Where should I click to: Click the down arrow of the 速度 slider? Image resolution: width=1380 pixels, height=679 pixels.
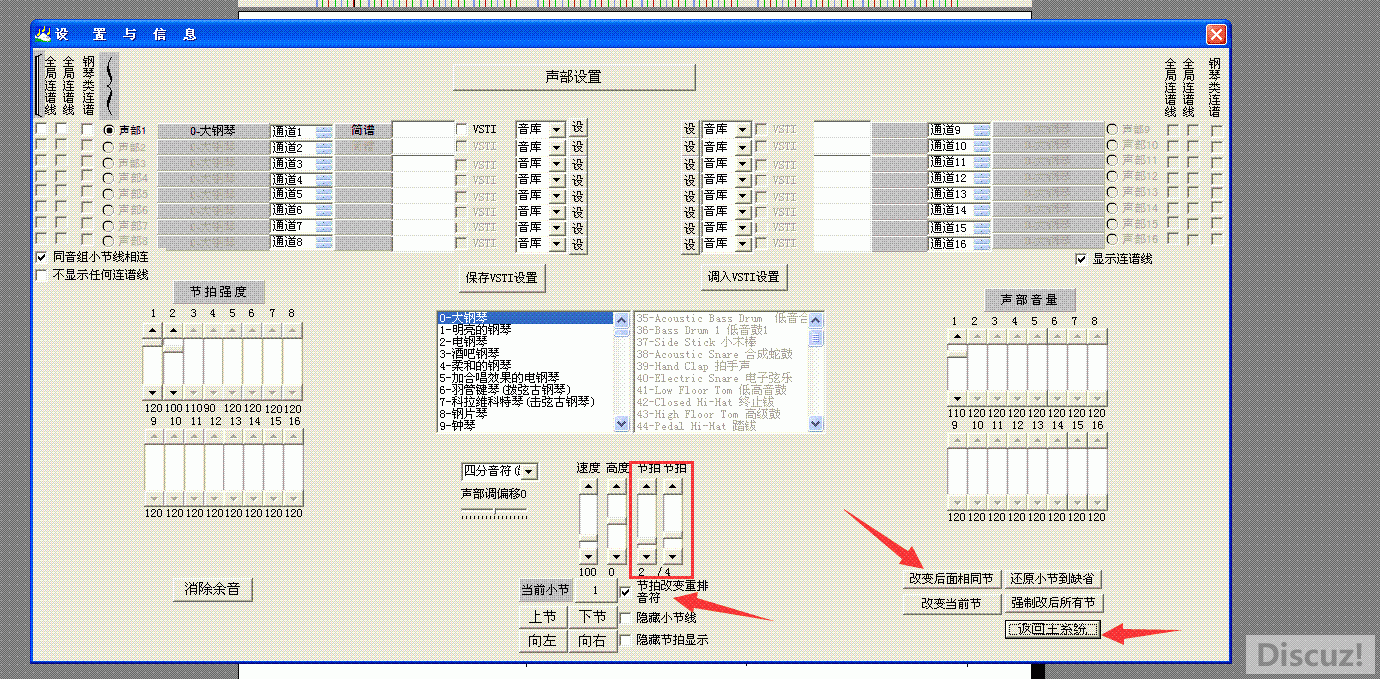[x=588, y=556]
